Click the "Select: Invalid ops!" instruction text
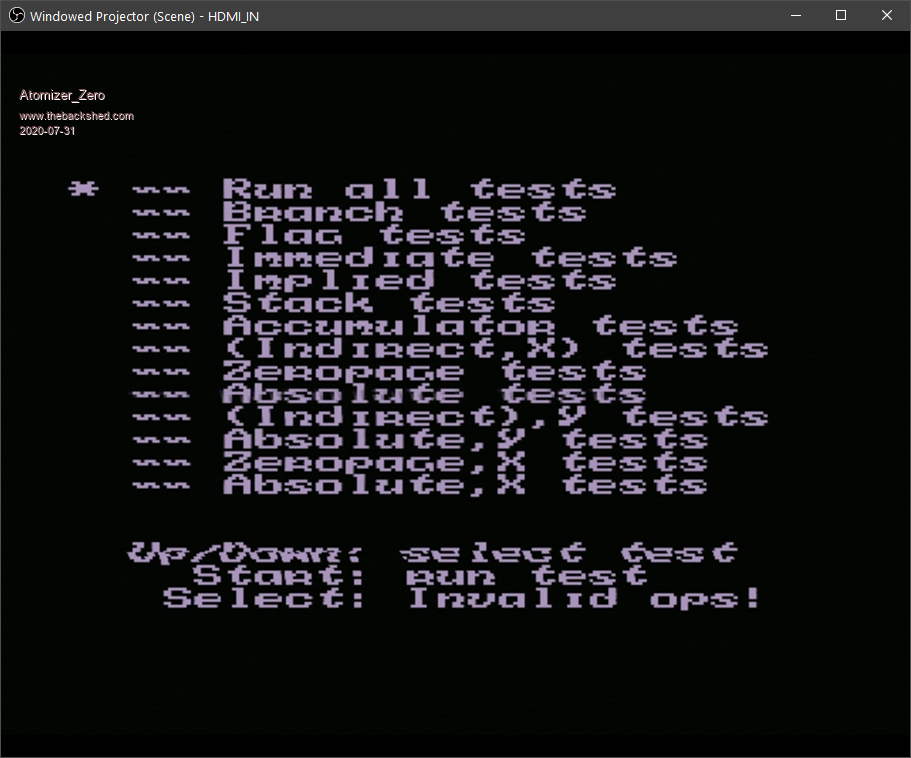The image size is (911, 758). tap(462, 599)
